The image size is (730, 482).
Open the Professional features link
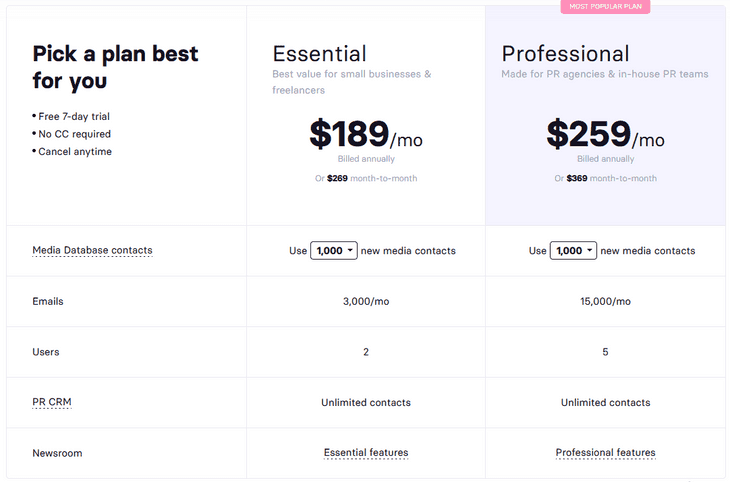(x=605, y=453)
